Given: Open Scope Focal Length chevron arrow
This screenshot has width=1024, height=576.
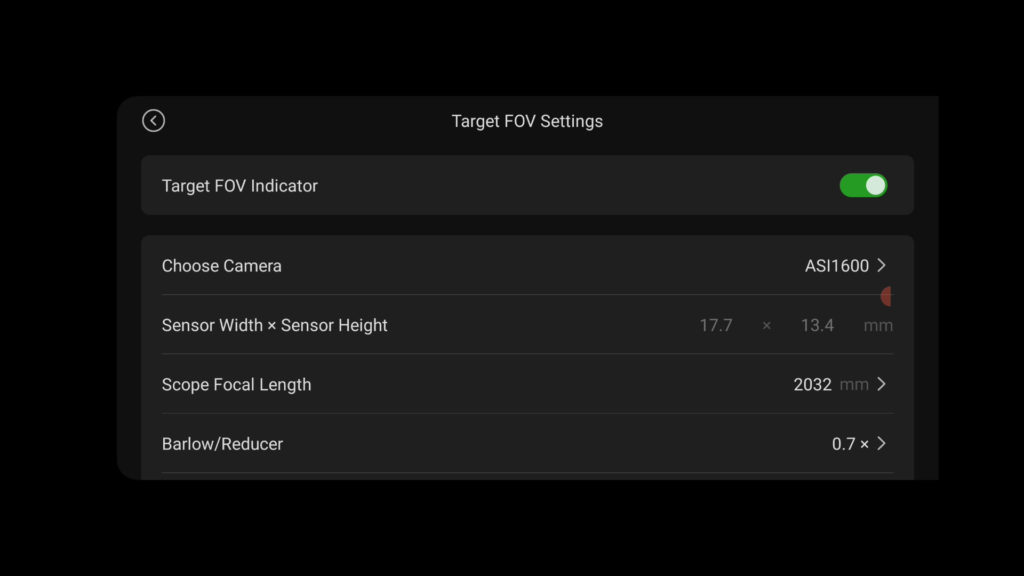Looking at the screenshot, I should [x=882, y=384].
